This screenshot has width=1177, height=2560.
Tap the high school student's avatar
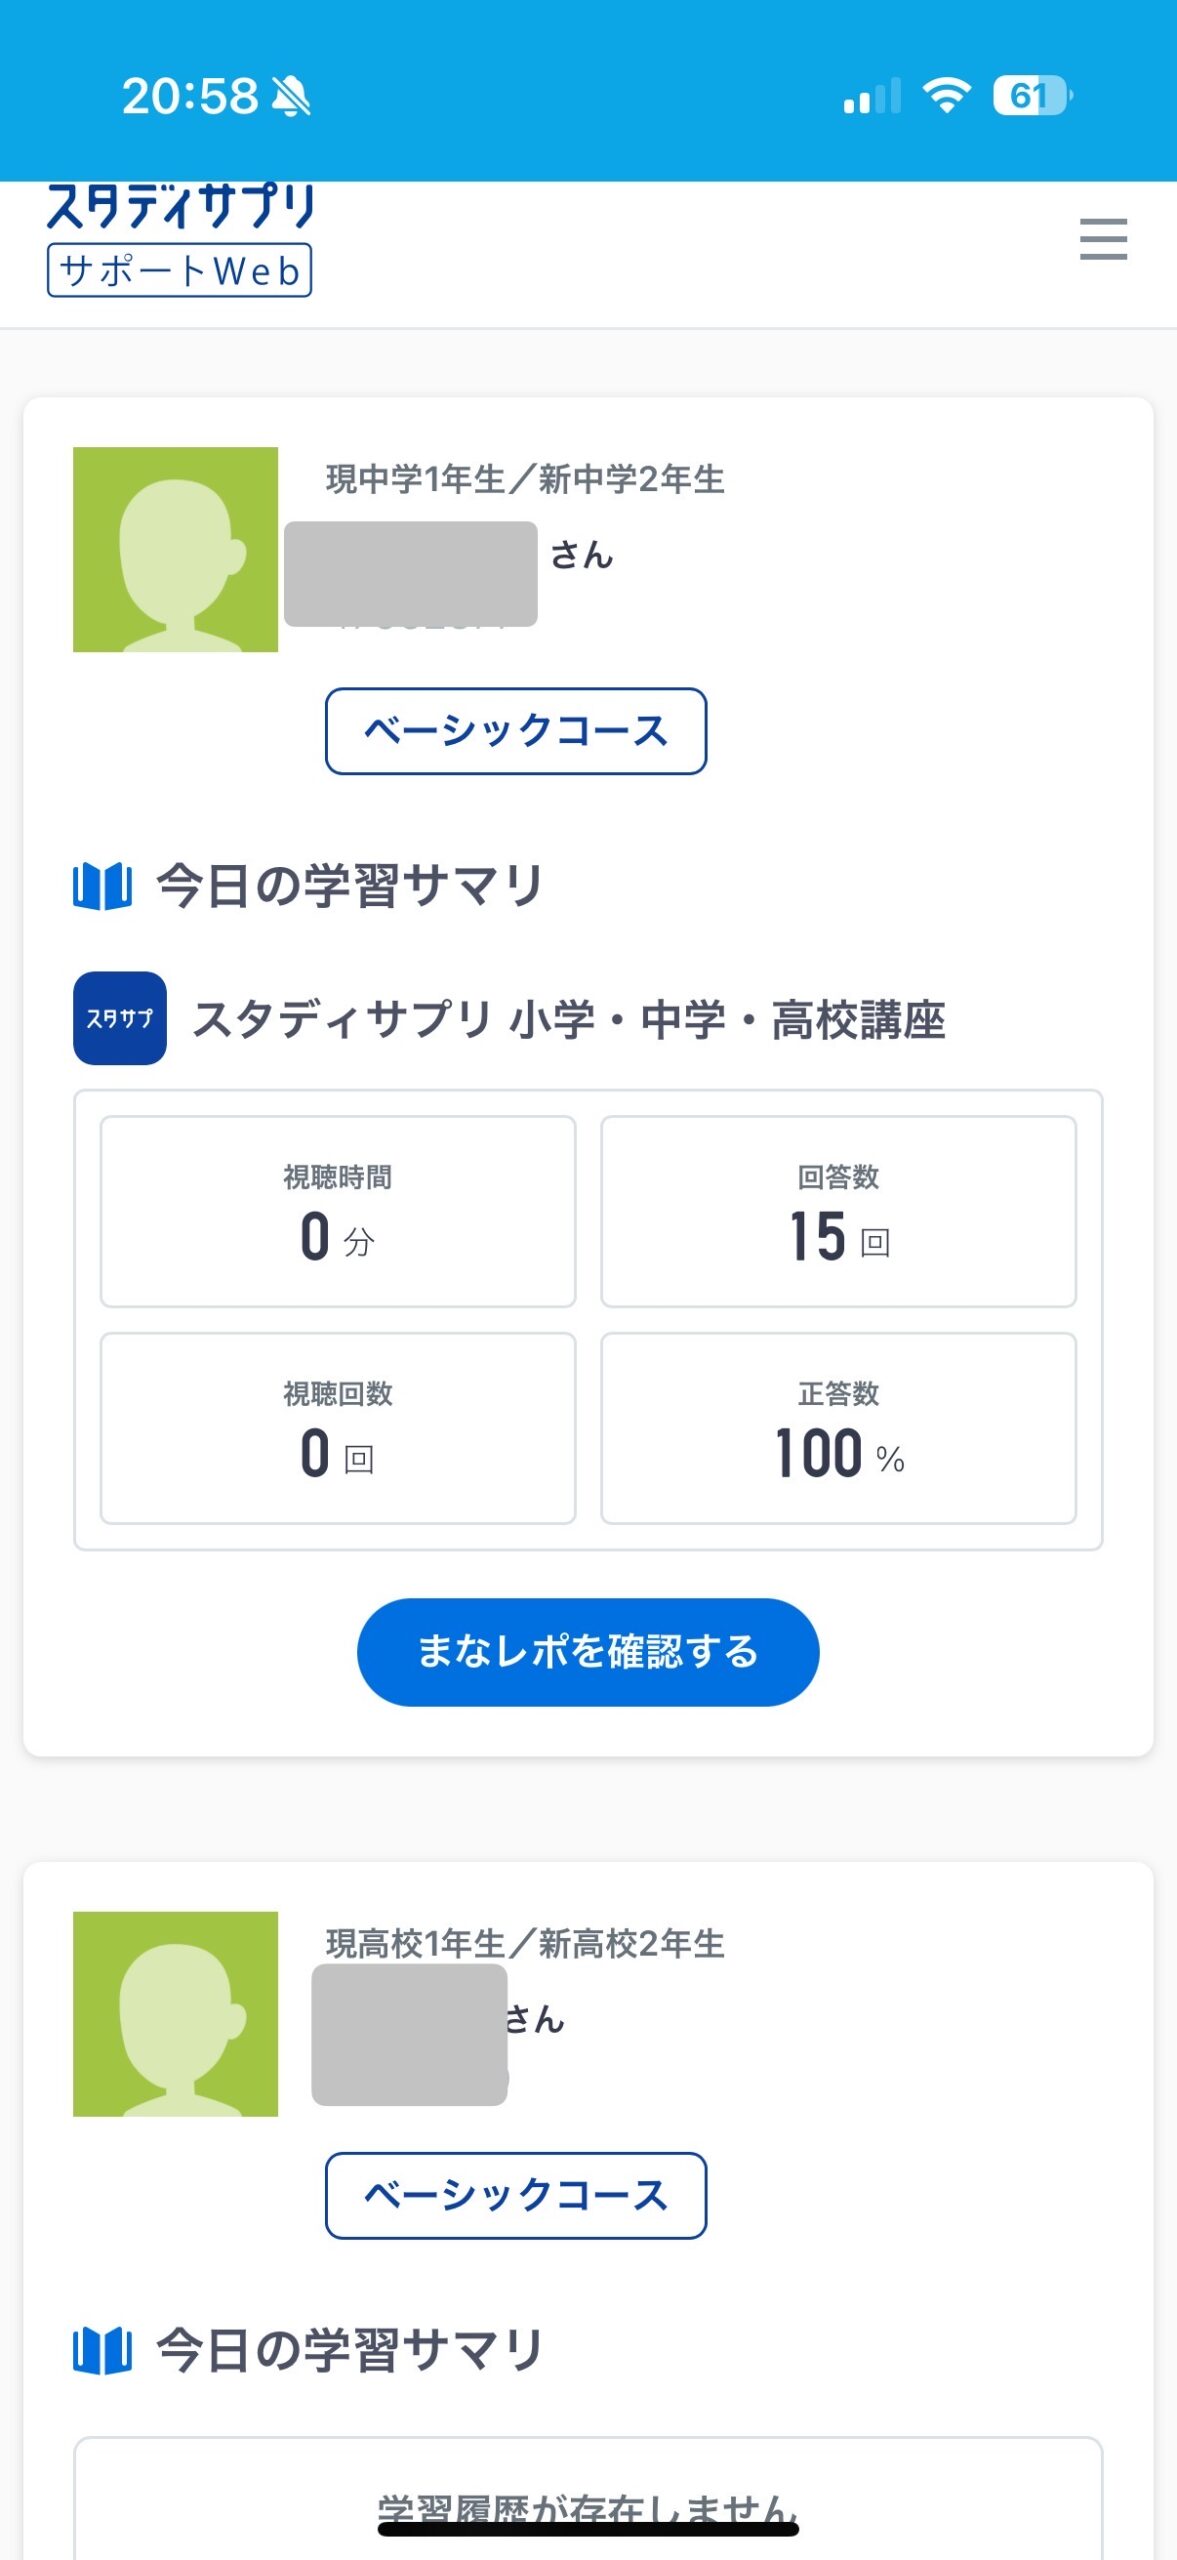click(x=175, y=2013)
